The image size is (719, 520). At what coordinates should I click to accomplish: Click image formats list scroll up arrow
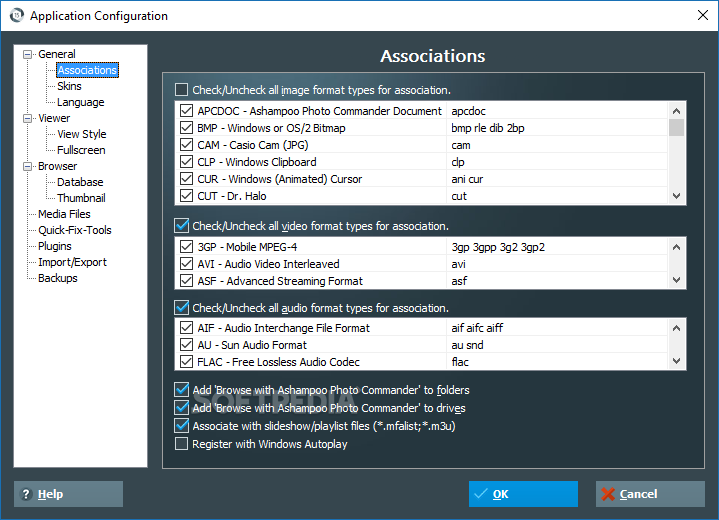pos(676,111)
